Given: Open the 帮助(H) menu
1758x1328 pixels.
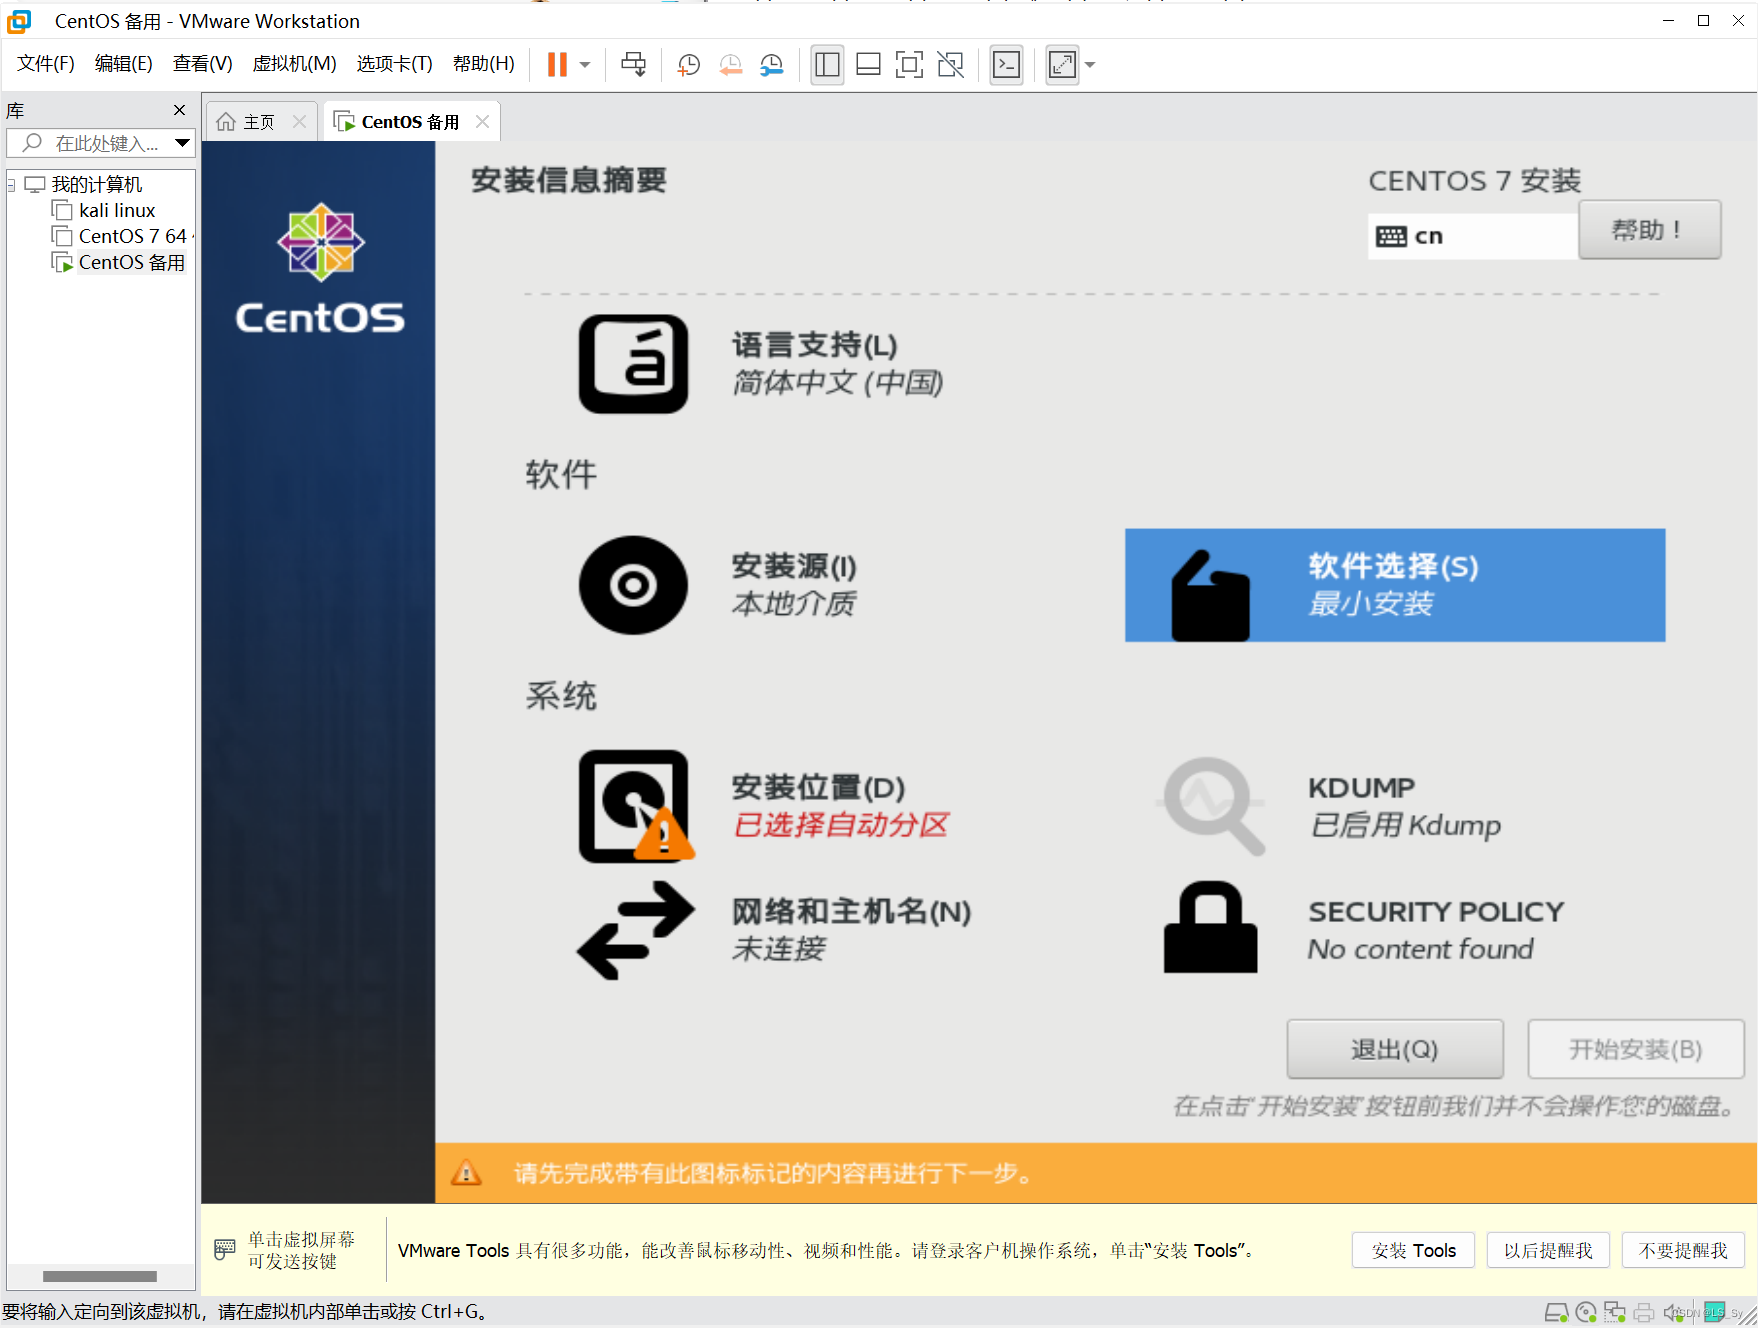Looking at the screenshot, I should coord(483,64).
